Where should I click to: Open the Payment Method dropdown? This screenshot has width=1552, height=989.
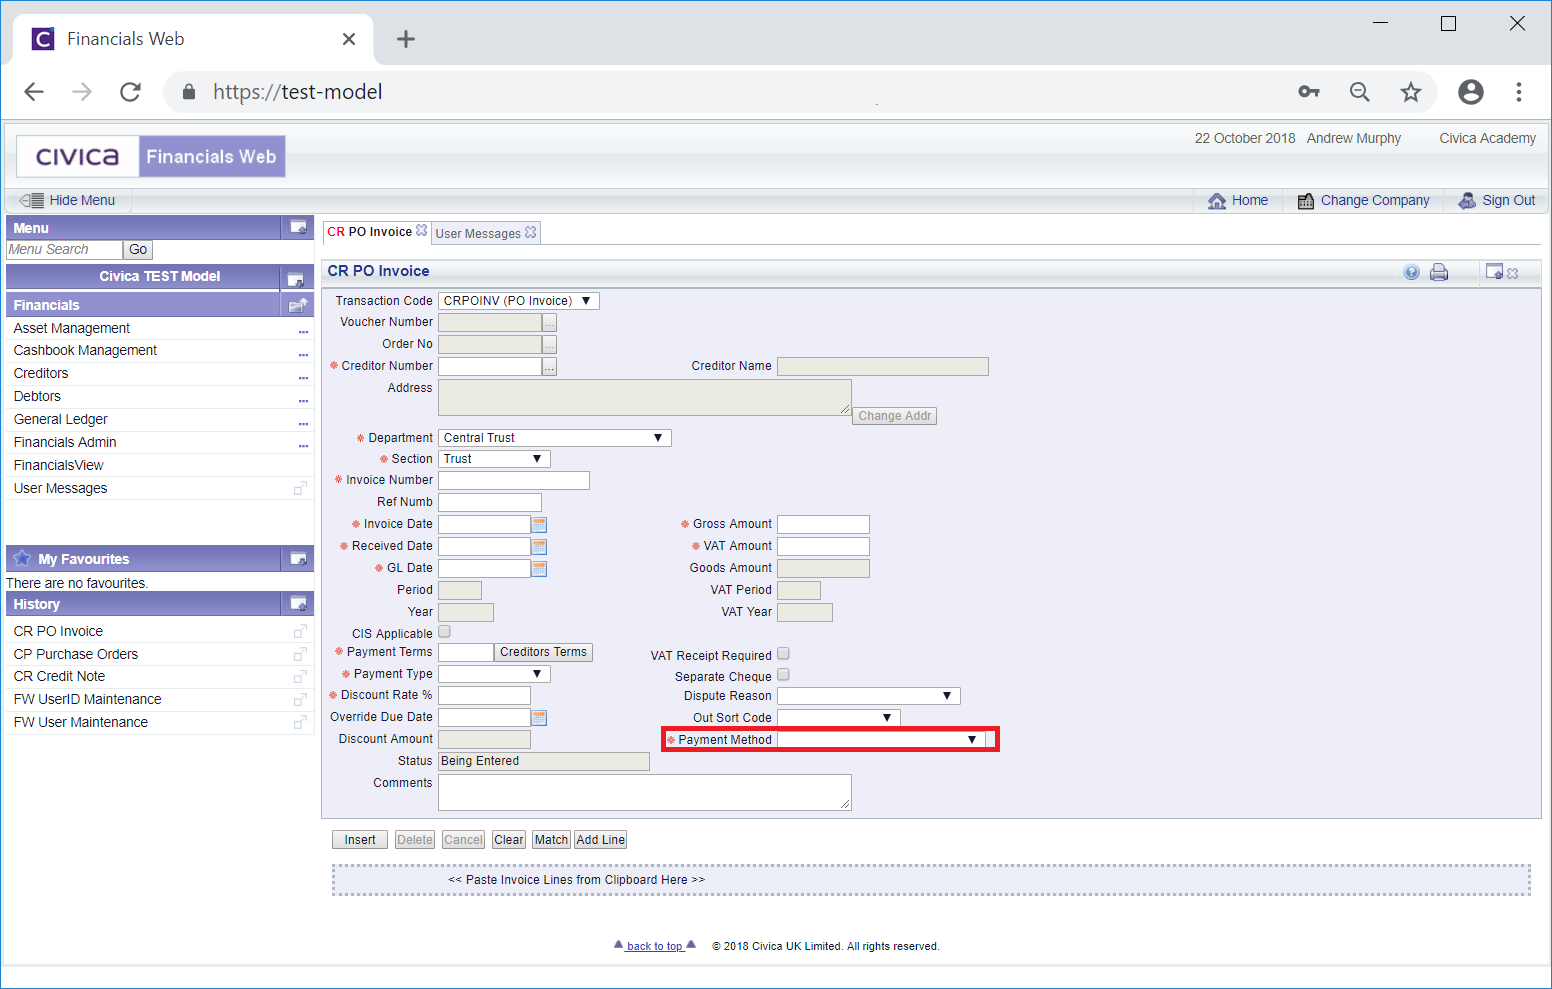coord(881,740)
